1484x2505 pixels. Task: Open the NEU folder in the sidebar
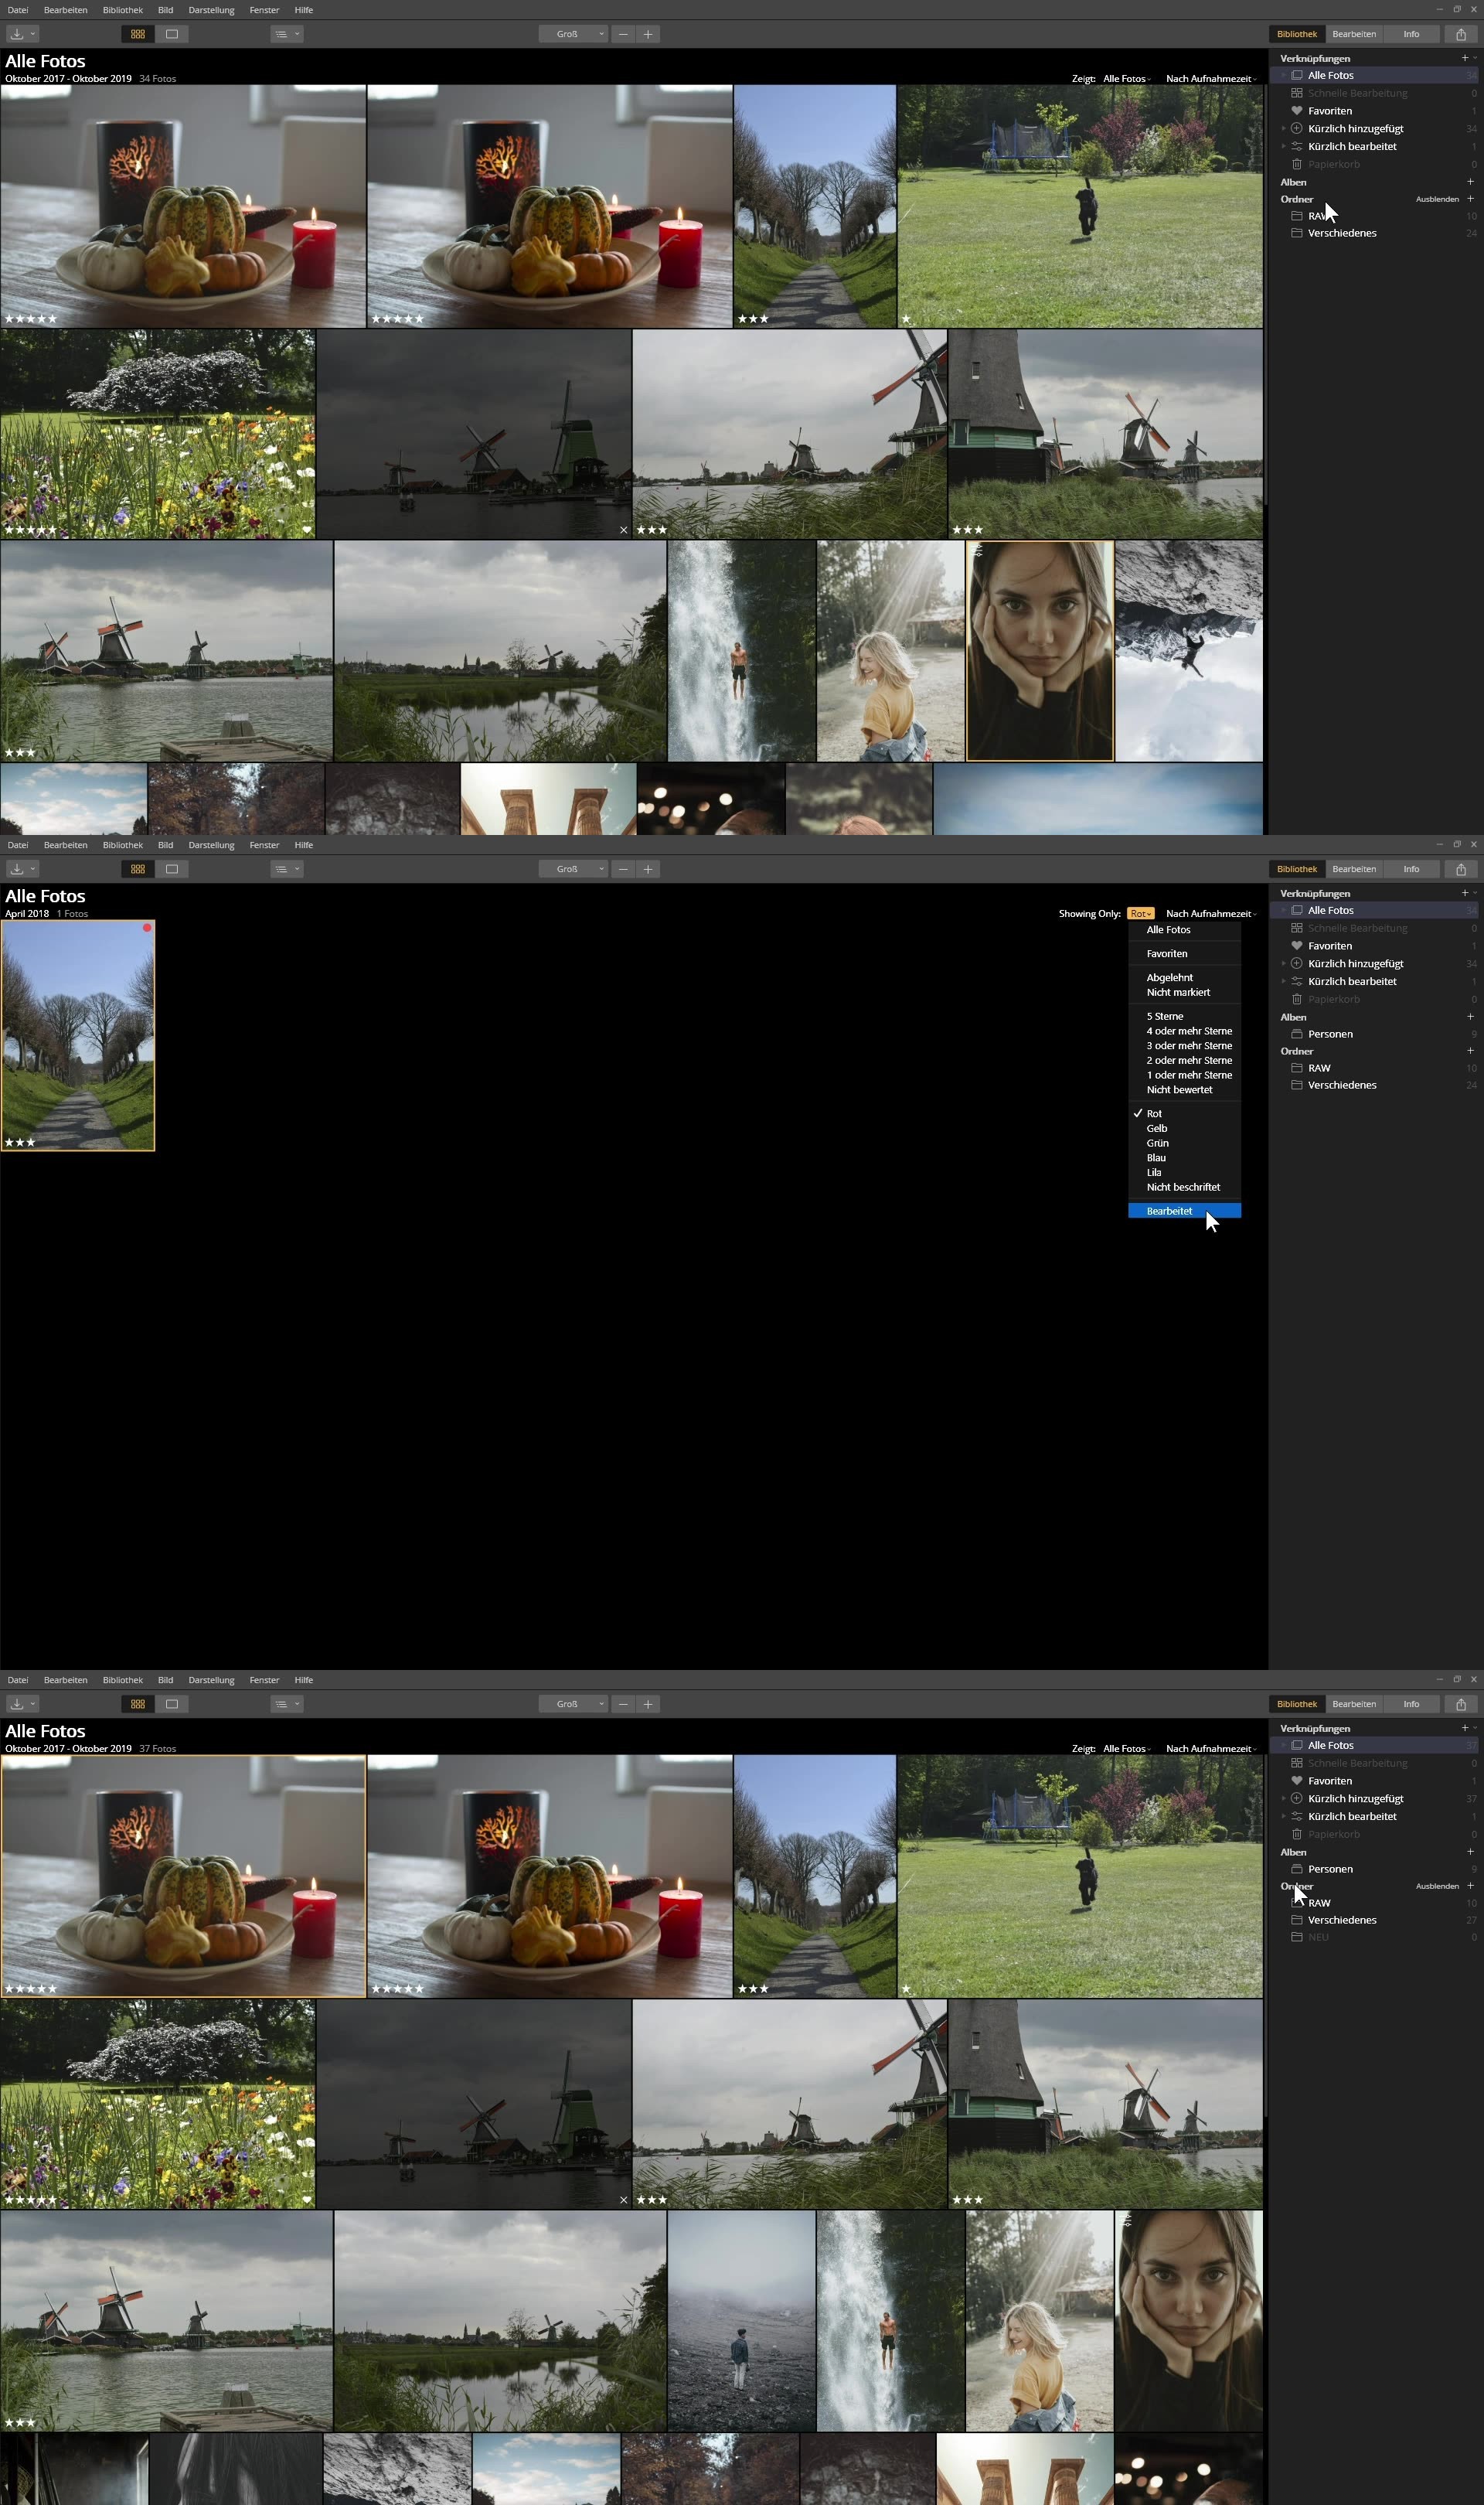pos(1318,1937)
